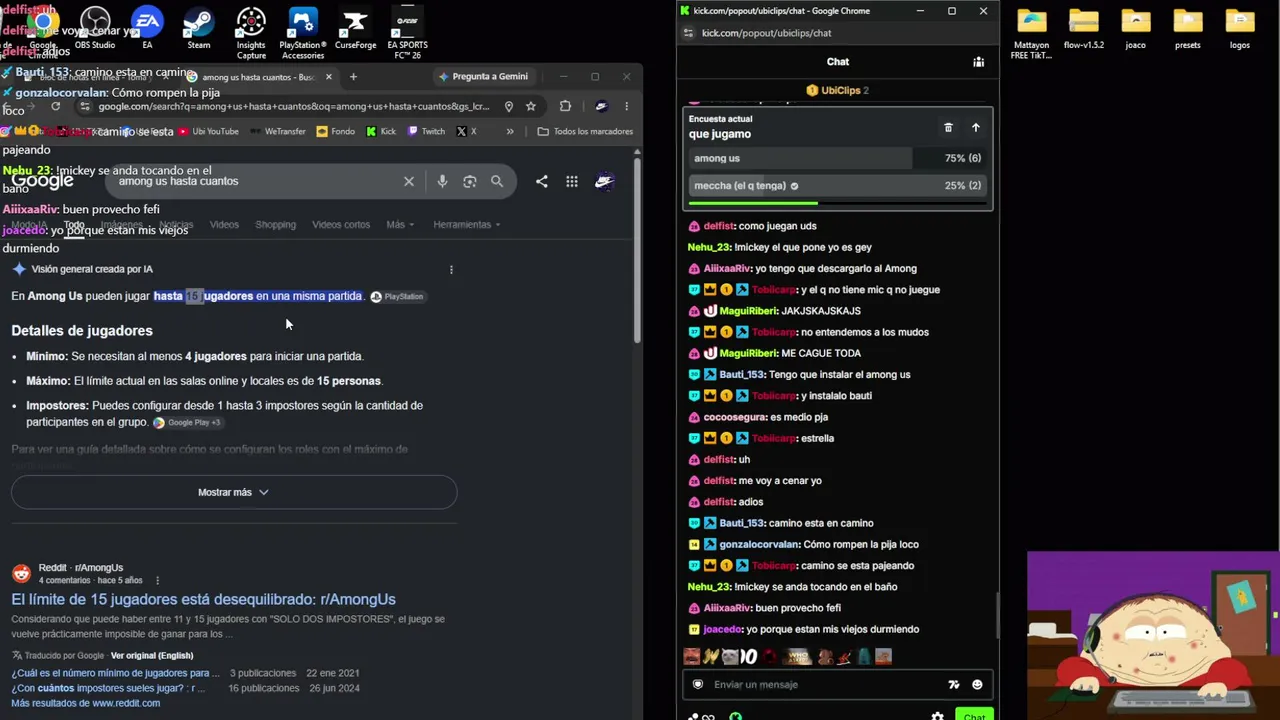Open 7TV emotes in chat input
The image size is (1280, 720).
coord(953,685)
